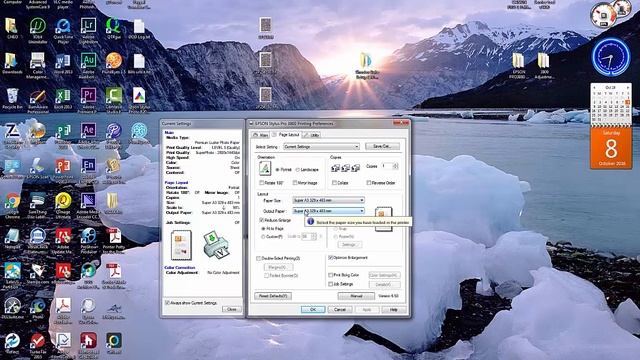Confirm with the OK button
Screen dimensions: 640x360
click(313, 310)
